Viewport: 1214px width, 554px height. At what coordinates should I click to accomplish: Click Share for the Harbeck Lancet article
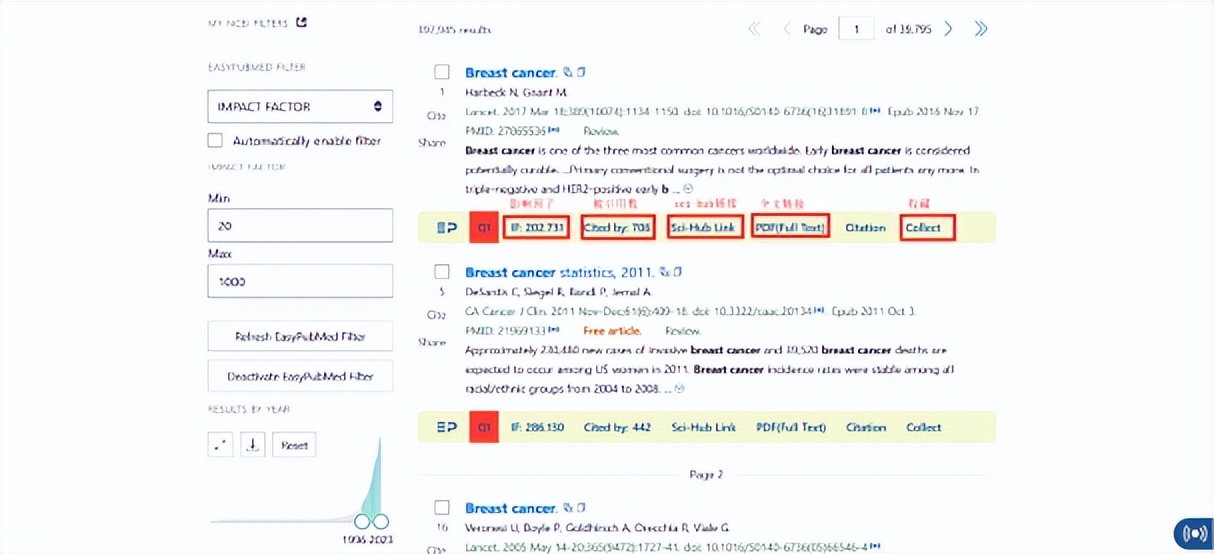pos(432,142)
